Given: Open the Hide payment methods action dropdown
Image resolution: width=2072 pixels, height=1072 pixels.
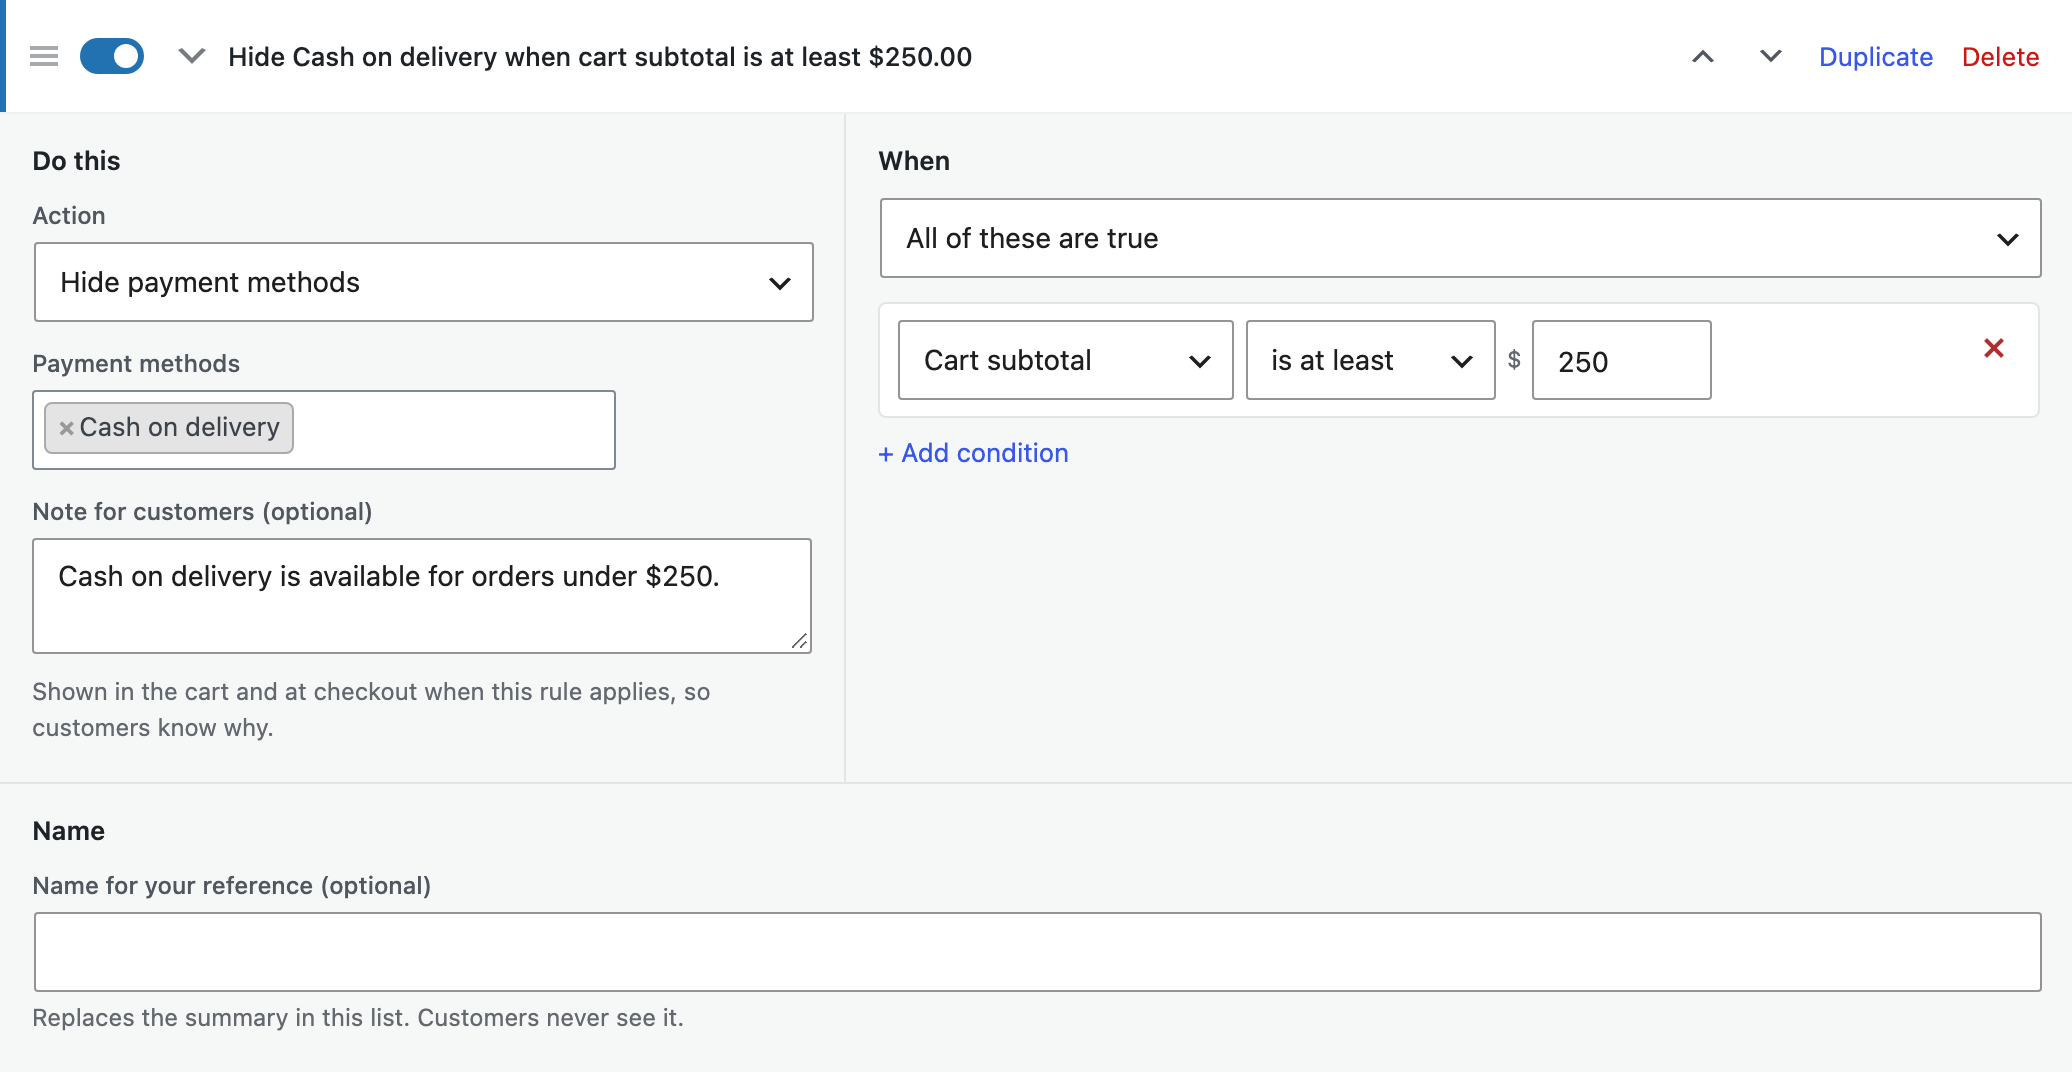Looking at the screenshot, I should point(424,282).
